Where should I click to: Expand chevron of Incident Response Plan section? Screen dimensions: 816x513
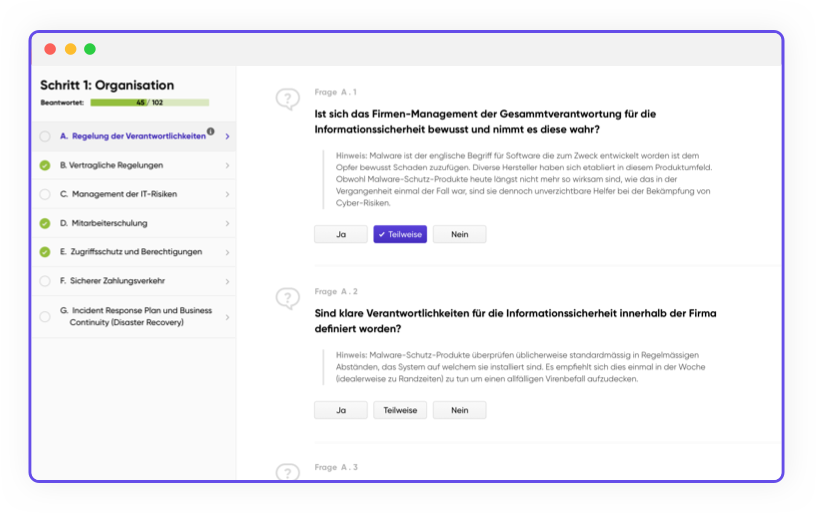[227, 317]
